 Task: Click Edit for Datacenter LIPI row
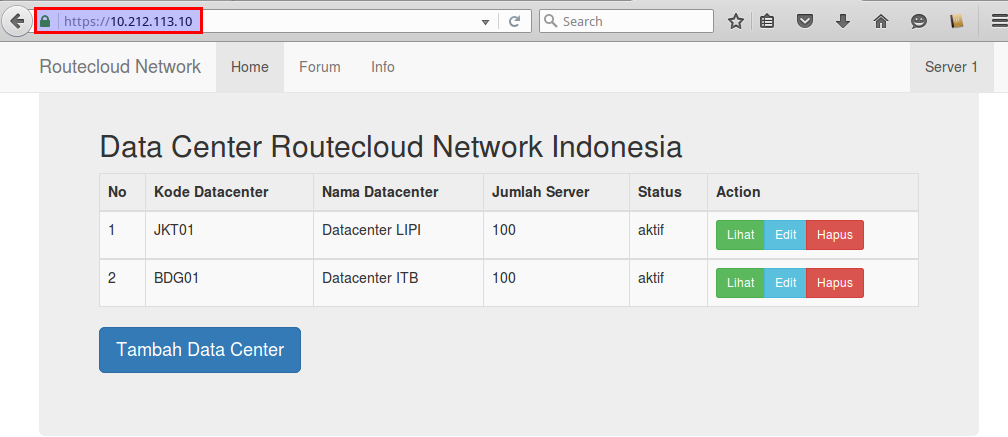(x=785, y=235)
